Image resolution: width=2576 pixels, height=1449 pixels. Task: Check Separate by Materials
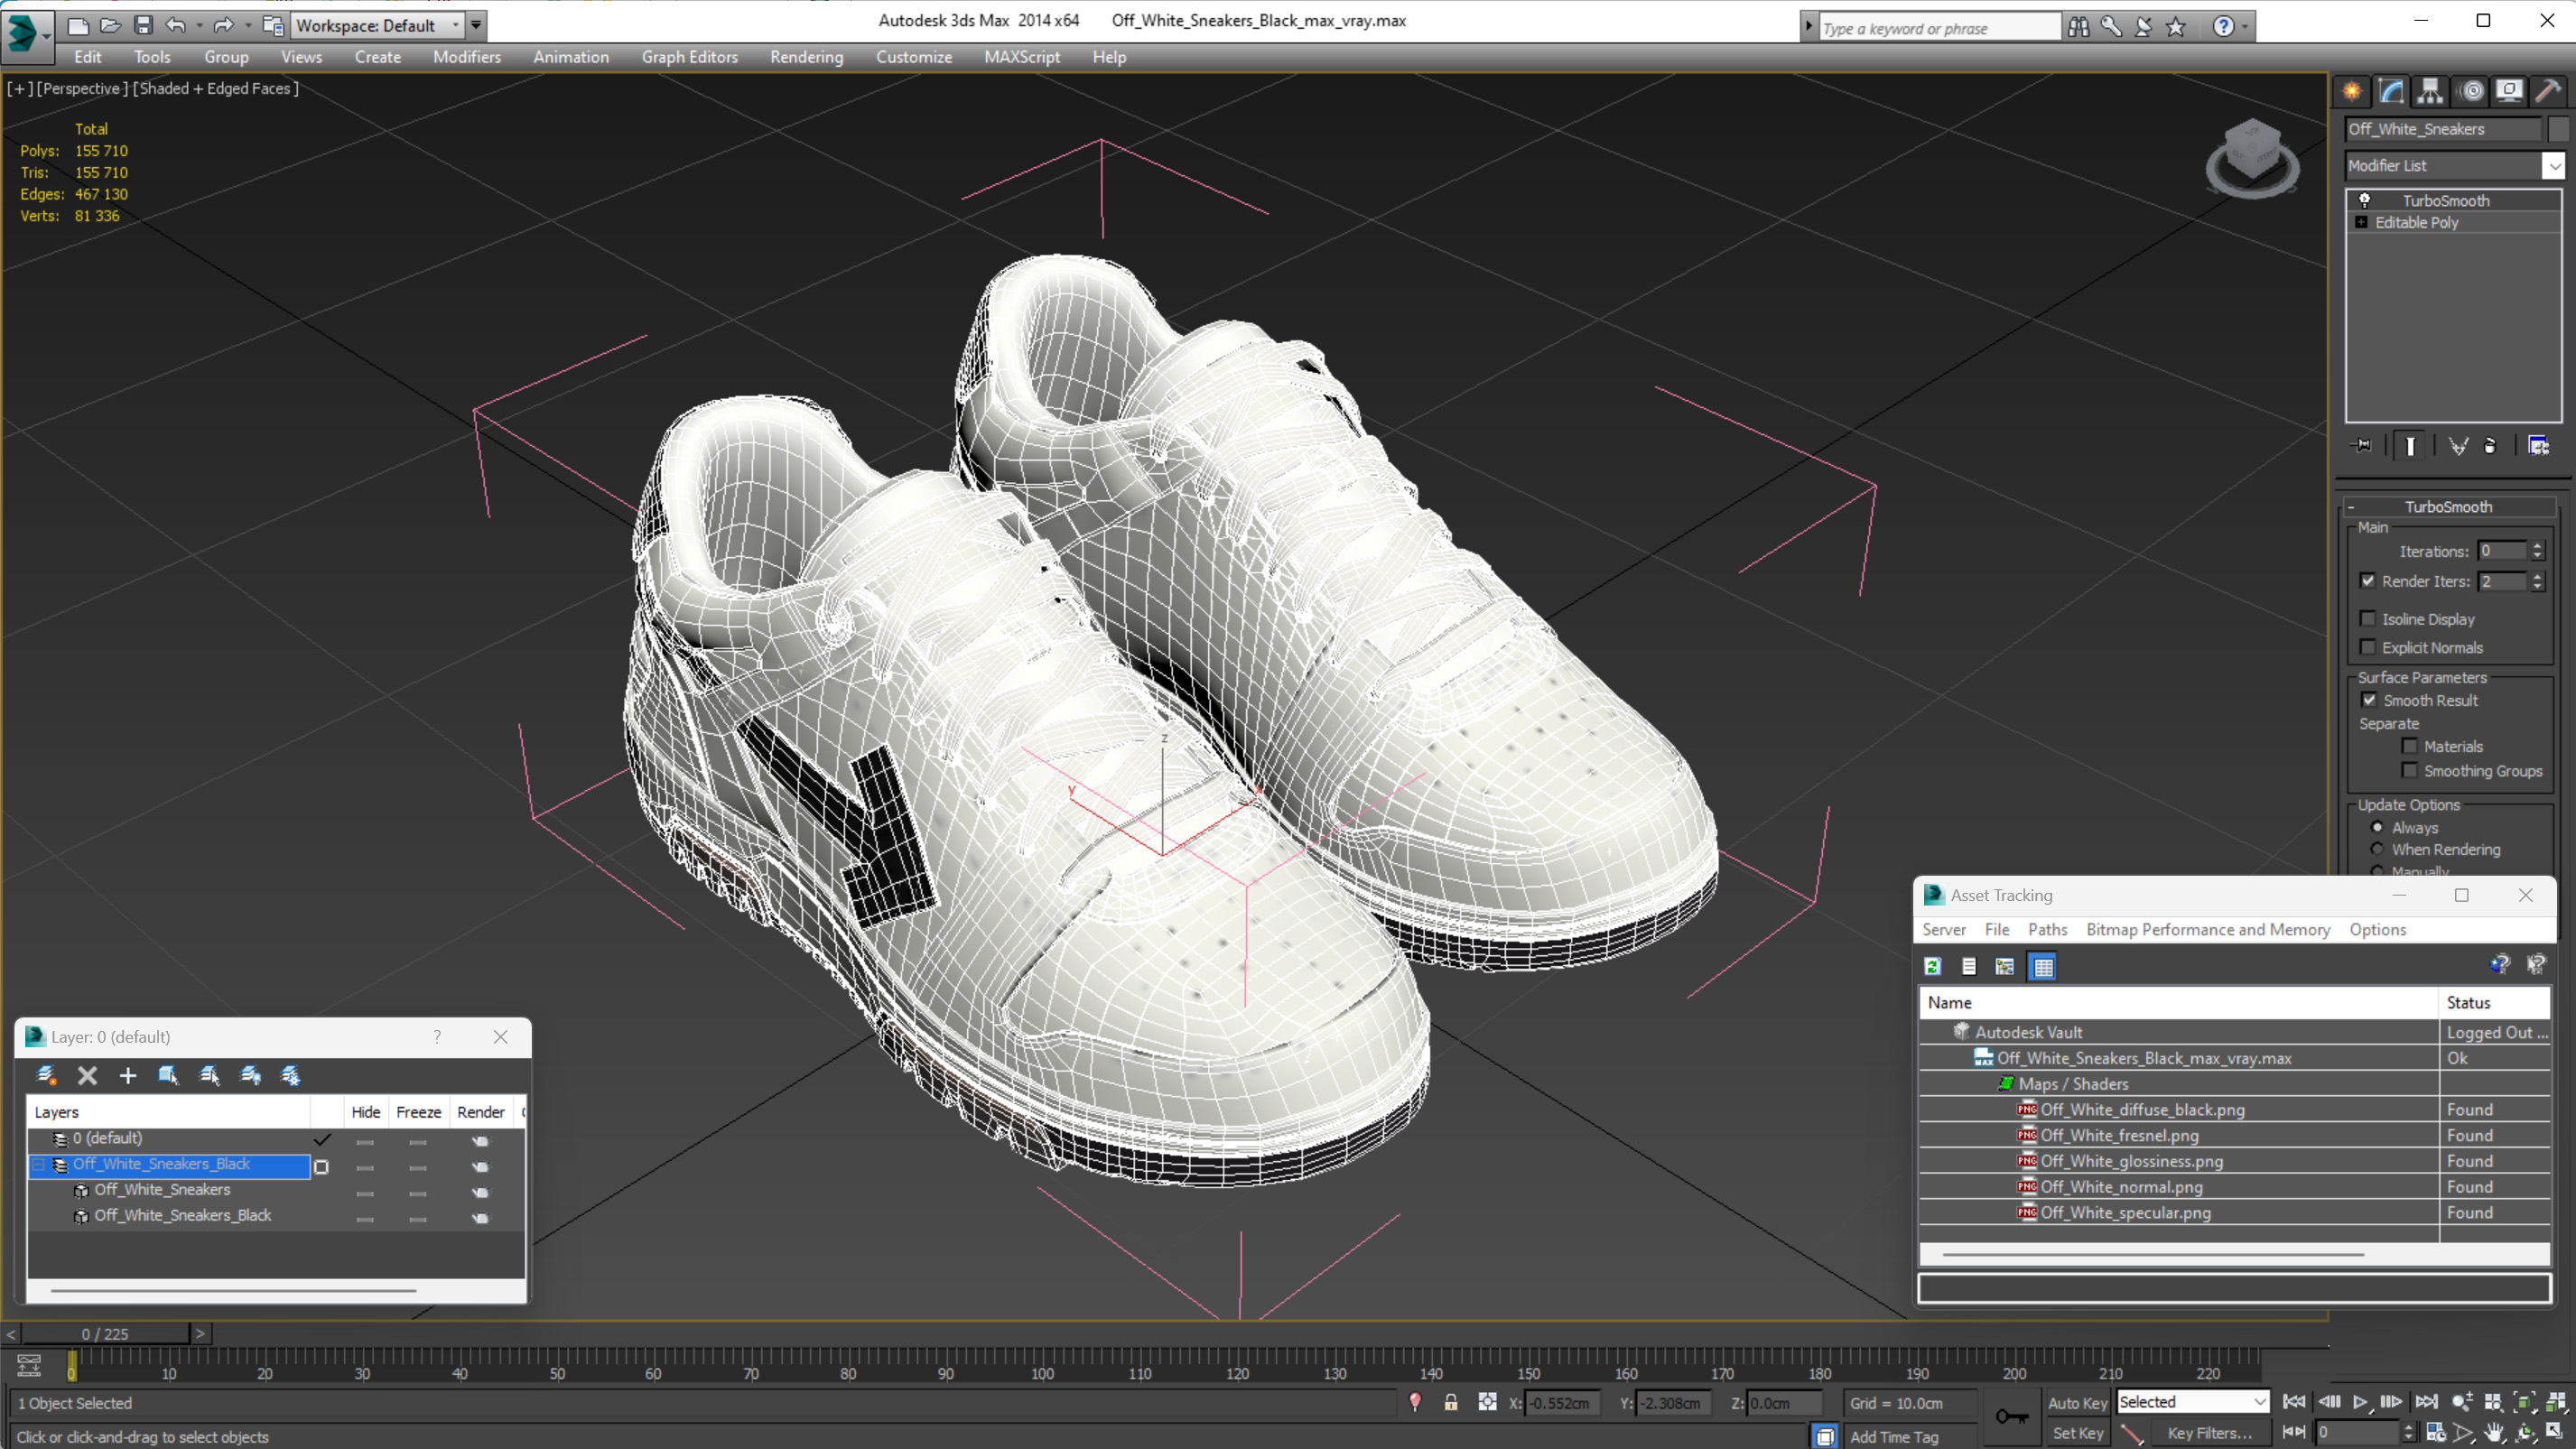click(x=2410, y=746)
